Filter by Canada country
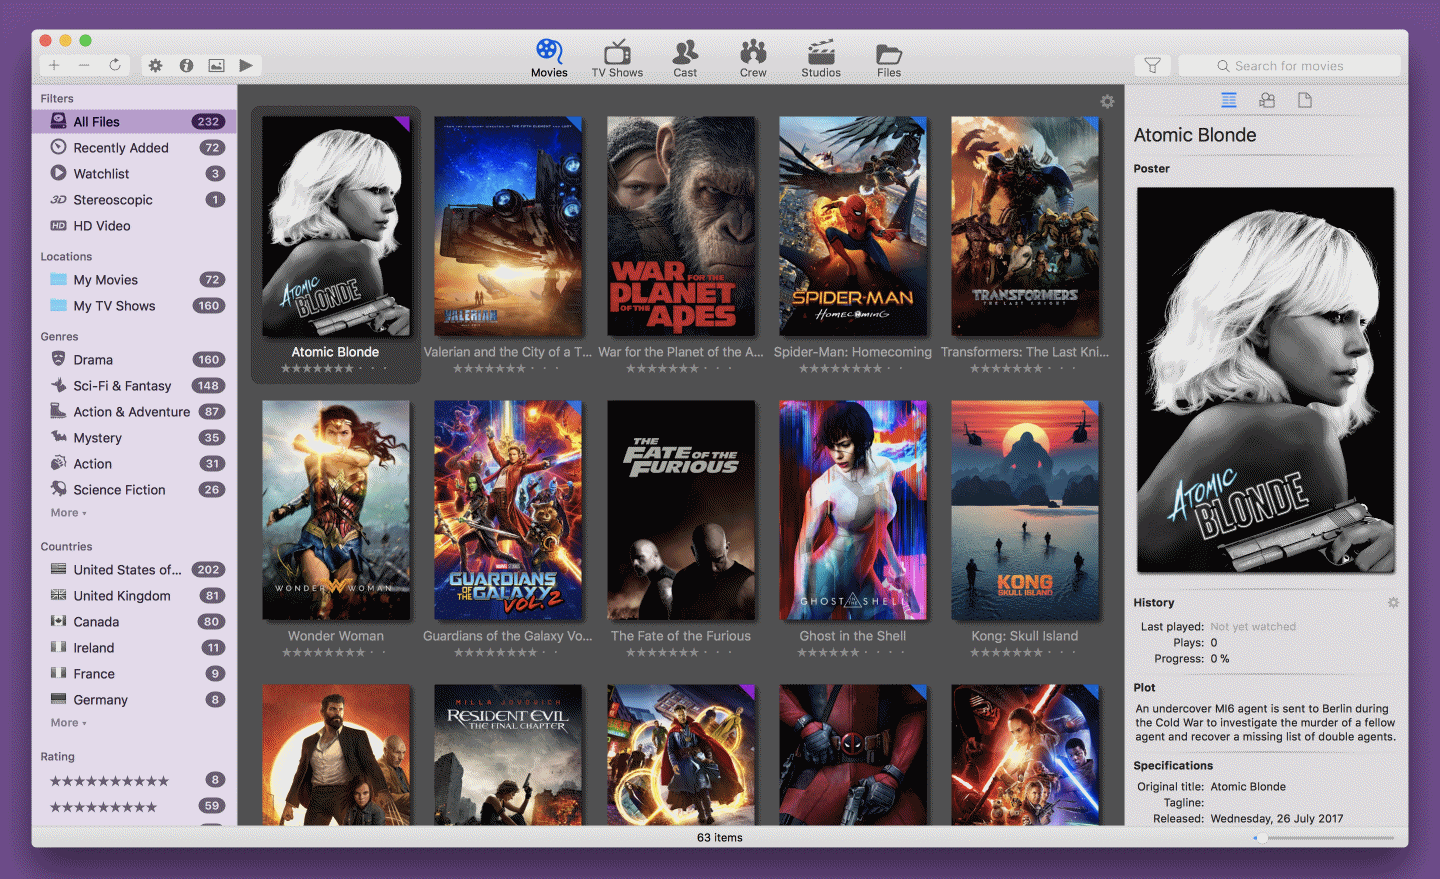The height and width of the screenshot is (879, 1440). tap(134, 621)
